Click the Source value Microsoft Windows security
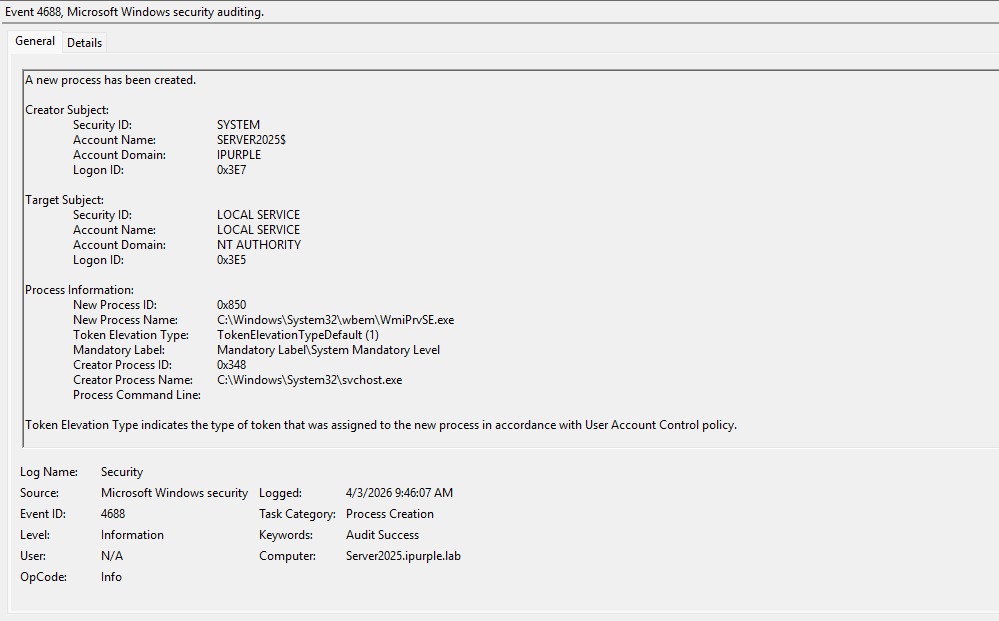 pos(174,493)
